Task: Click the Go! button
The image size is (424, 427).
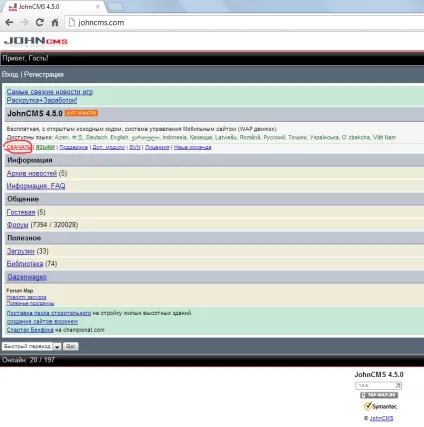Action: 70,346
